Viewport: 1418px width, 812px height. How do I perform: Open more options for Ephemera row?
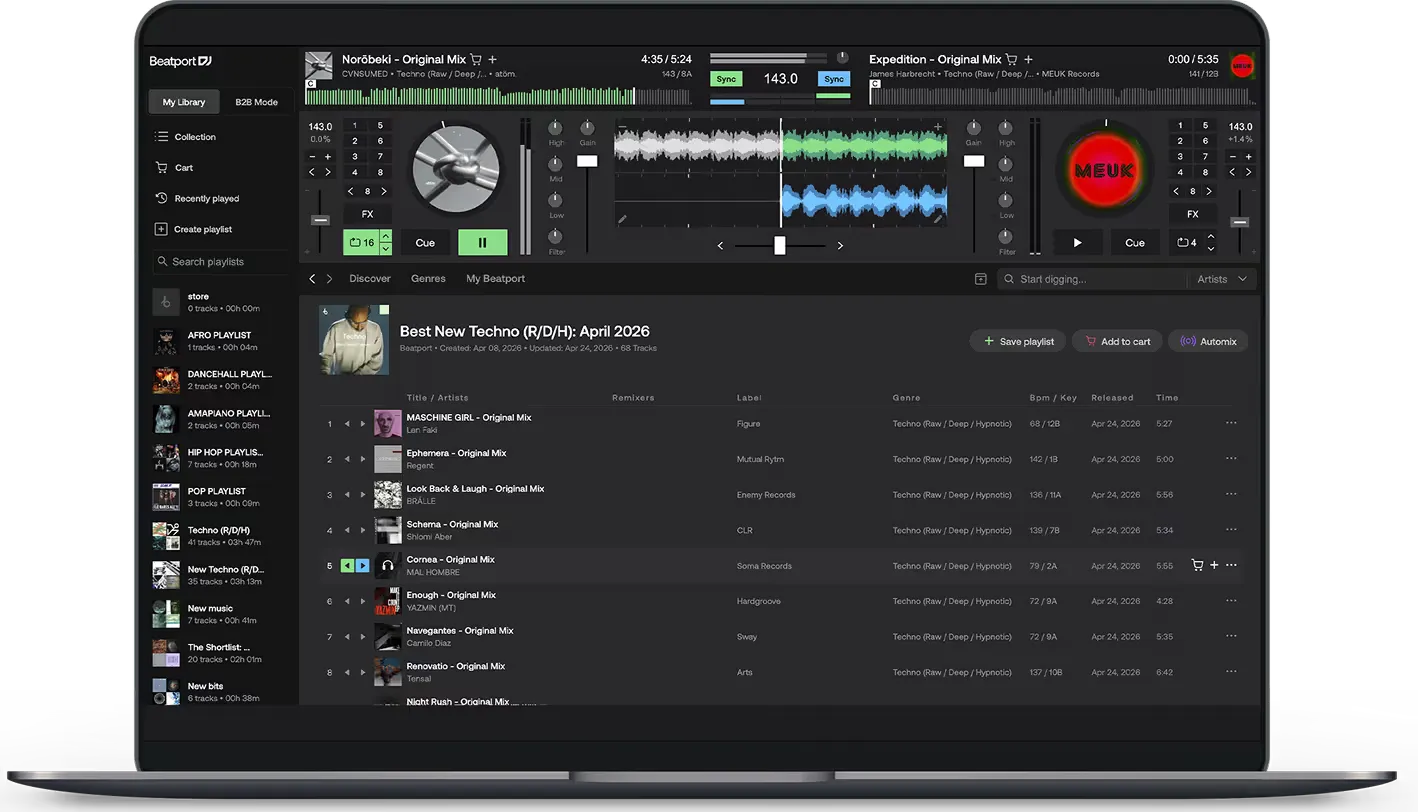tap(1231, 459)
